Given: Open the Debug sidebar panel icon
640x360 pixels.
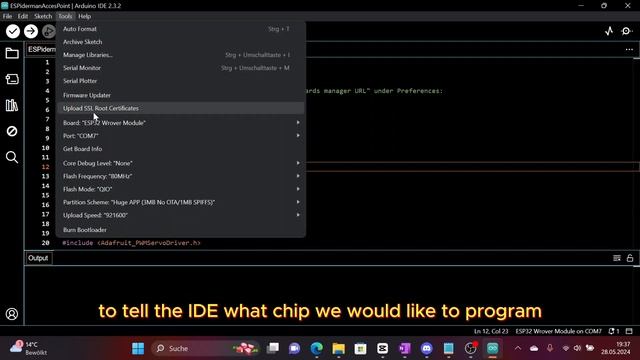Looking at the screenshot, I should tap(12, 131).
